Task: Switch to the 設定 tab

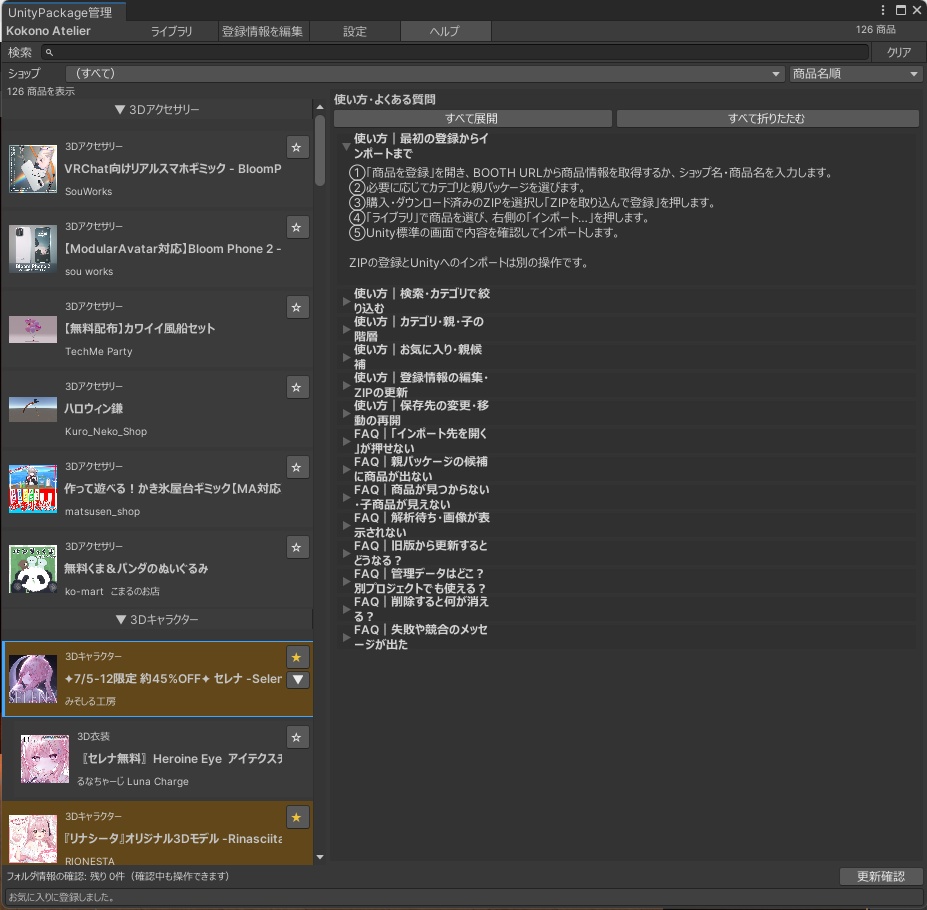Action: (x=355, y=31)
